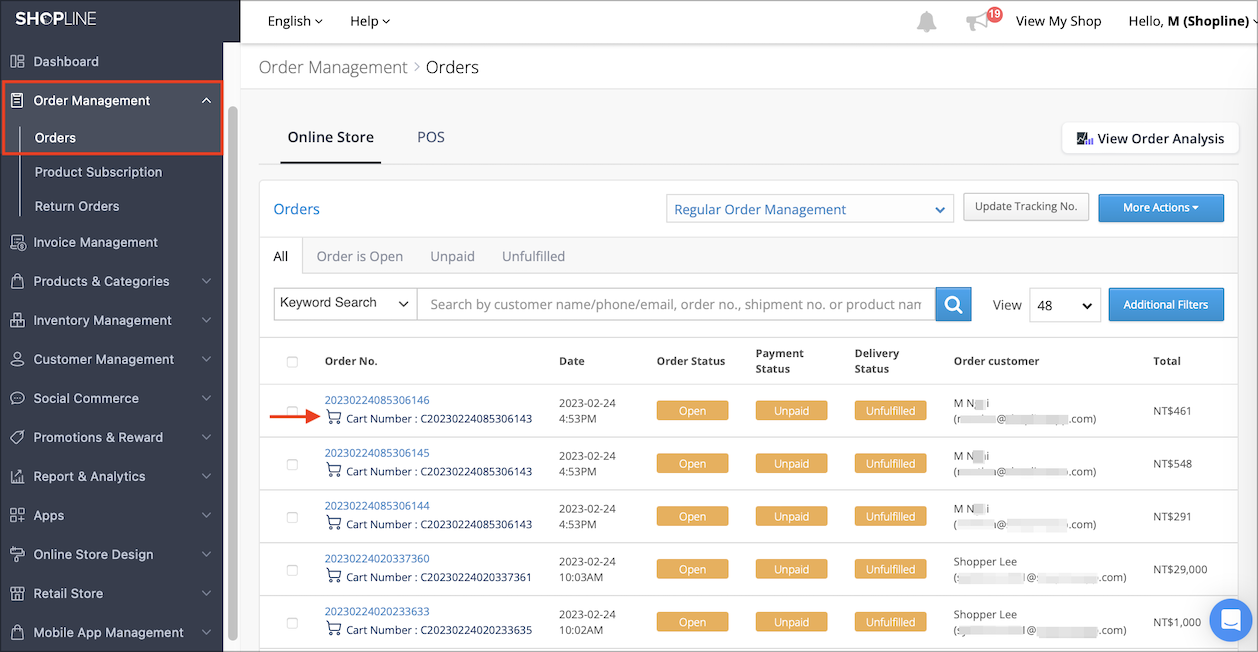Open the View 48 per page dropdown
This screenshot has height=652, width=1258.
tap(1065, 305)
